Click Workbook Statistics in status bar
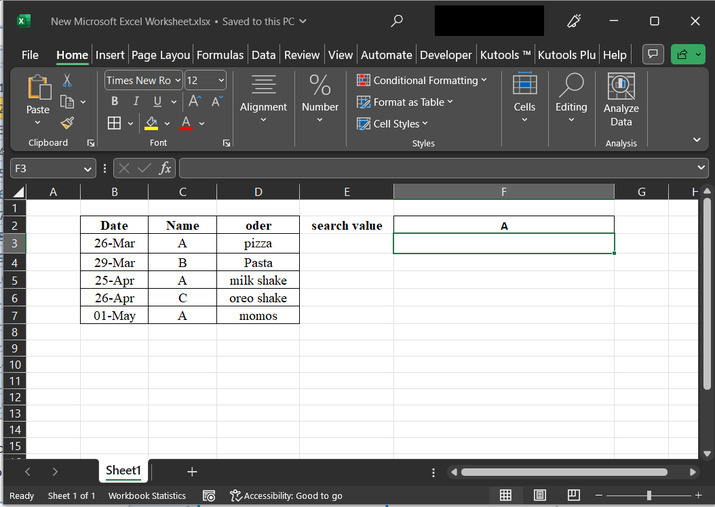The height and width of the screenshot is (507, 715). tap(147, 495)
